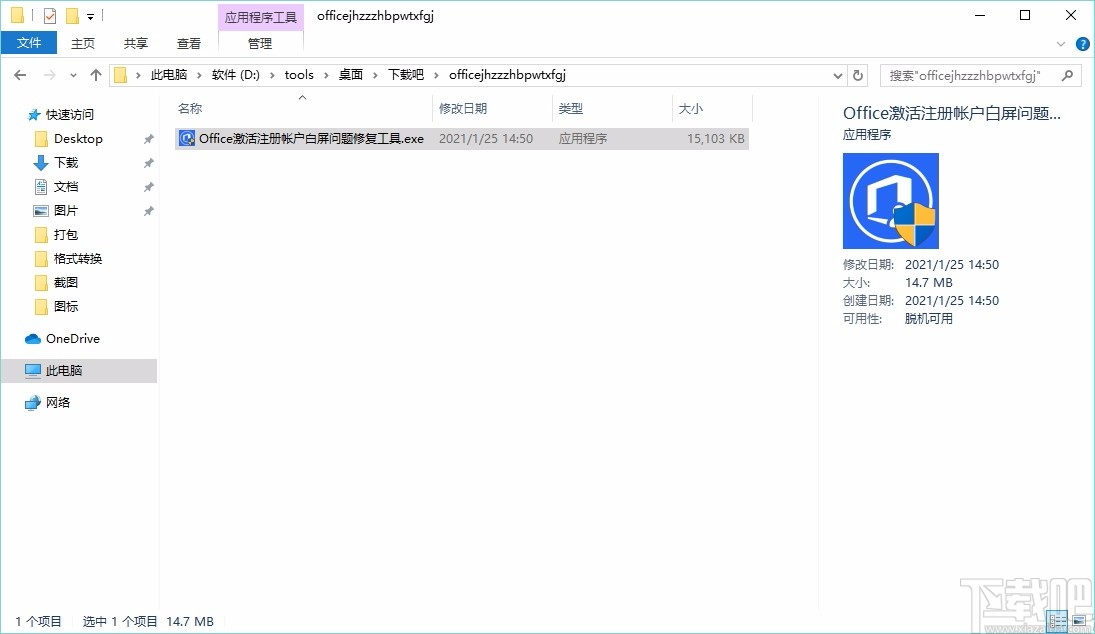Image resolution: width=1095 pixels, height=634 pixels.
Task: Click the Properties icon in Quick Access Toolbar
Action: (x=48, y=15)
